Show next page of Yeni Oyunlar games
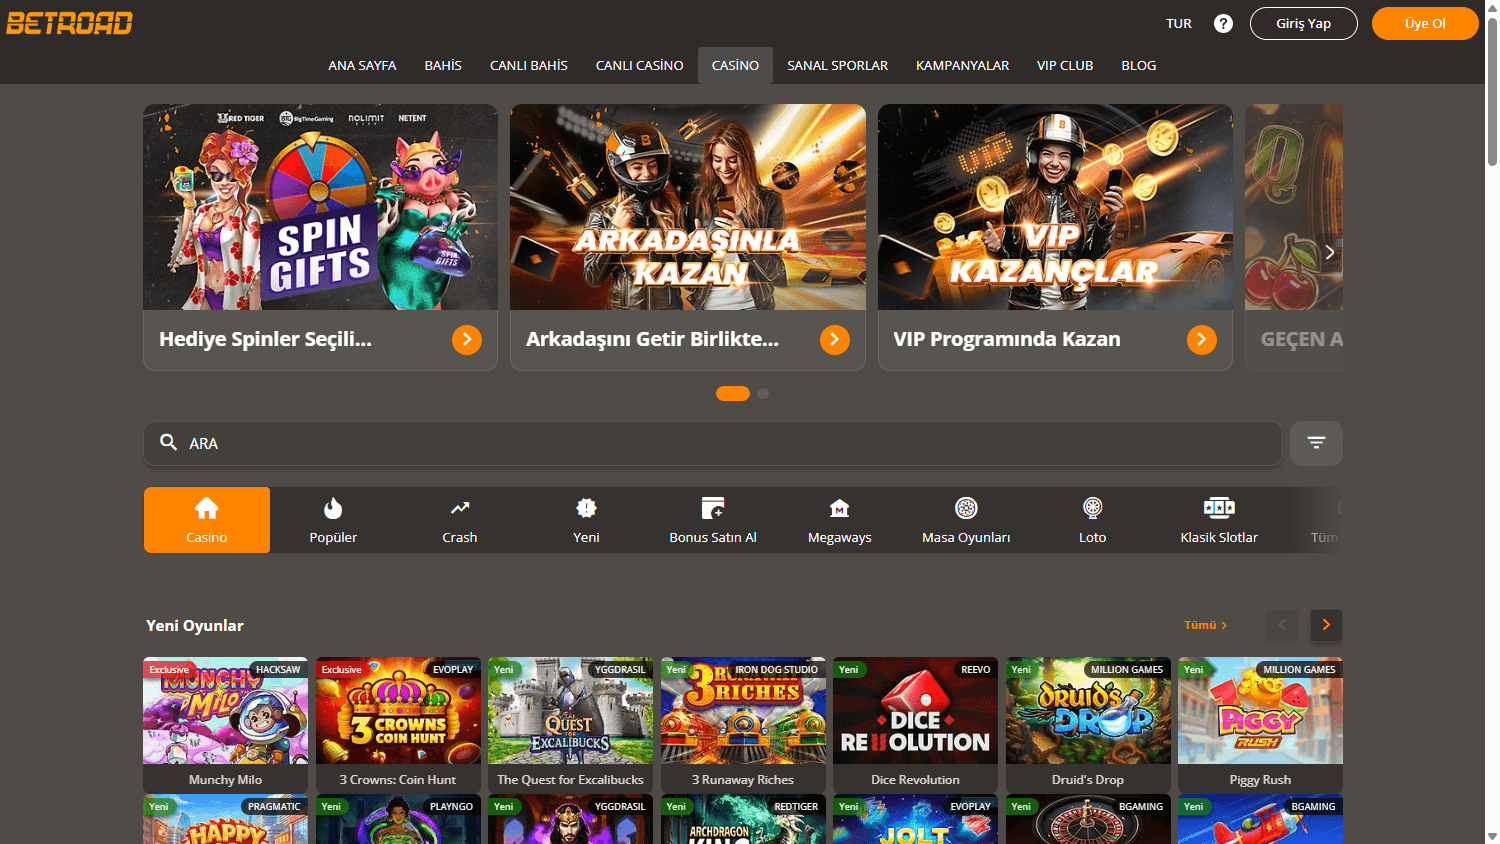 (1326, 625)
